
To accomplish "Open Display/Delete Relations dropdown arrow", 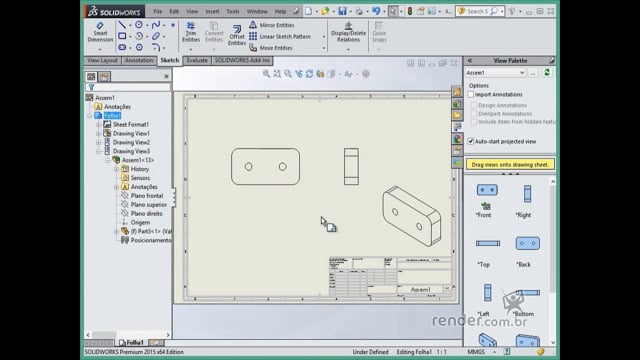I will (348, 49).
